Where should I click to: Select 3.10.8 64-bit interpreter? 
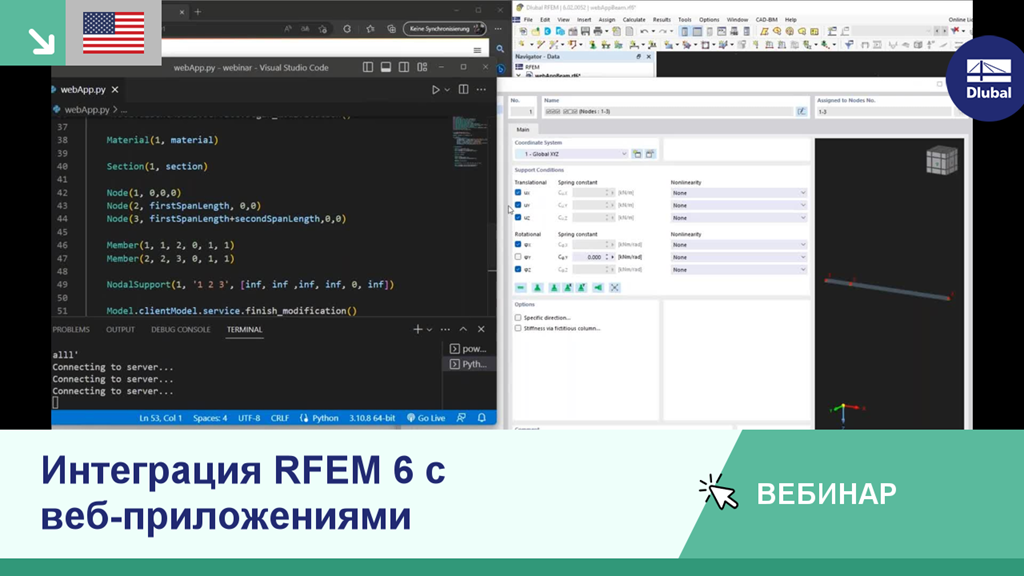tap(372, 418)
